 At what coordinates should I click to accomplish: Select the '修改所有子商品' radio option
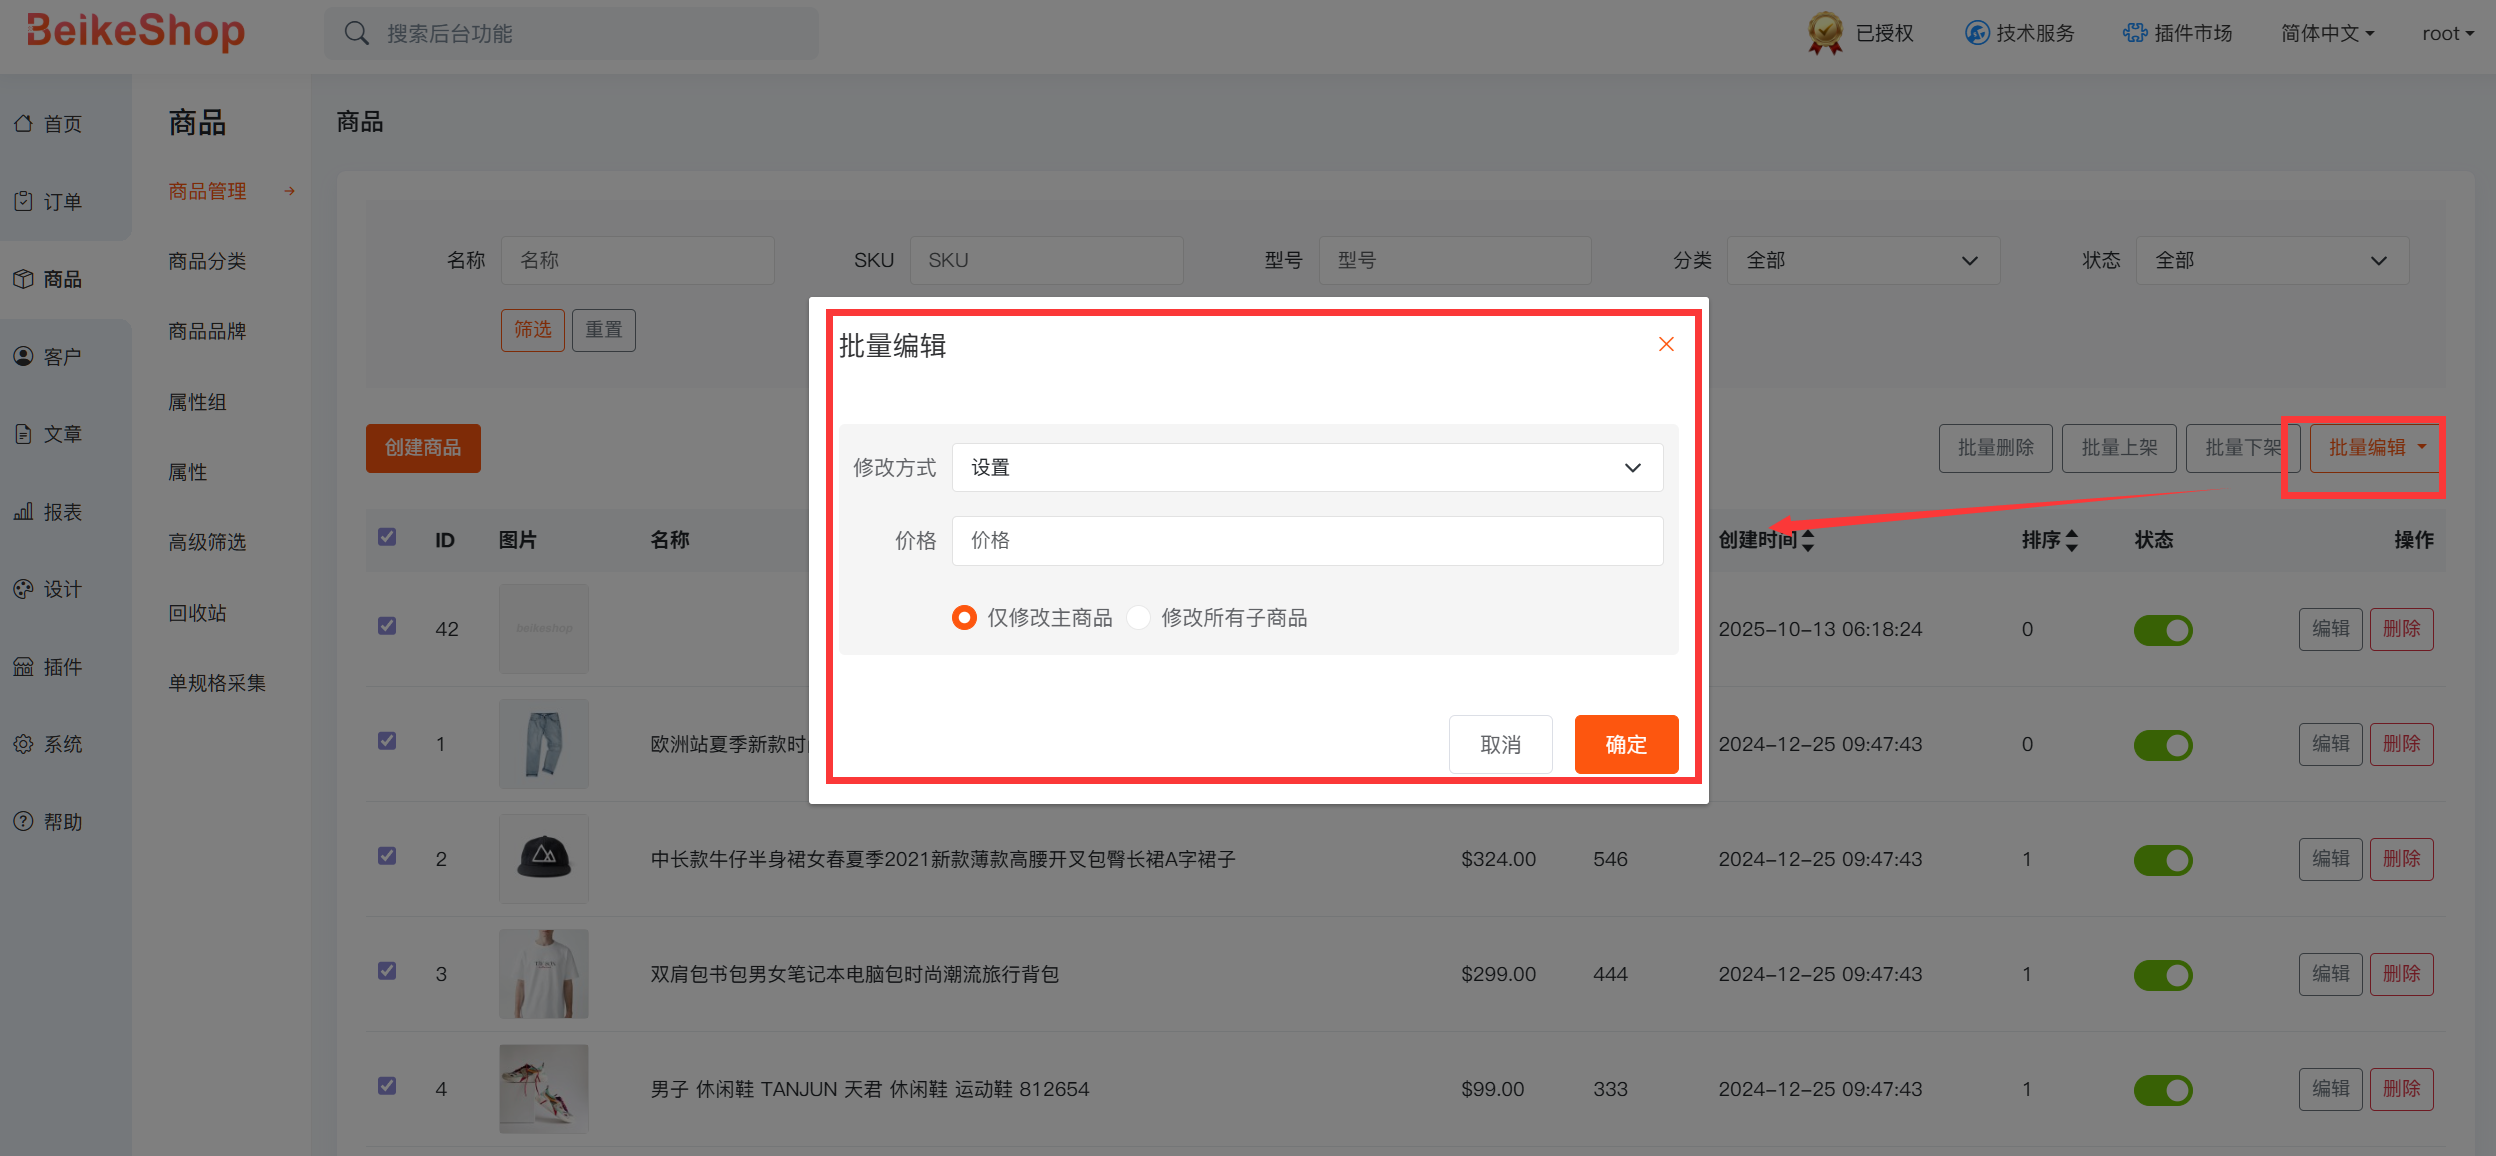tap(1138, 618)
